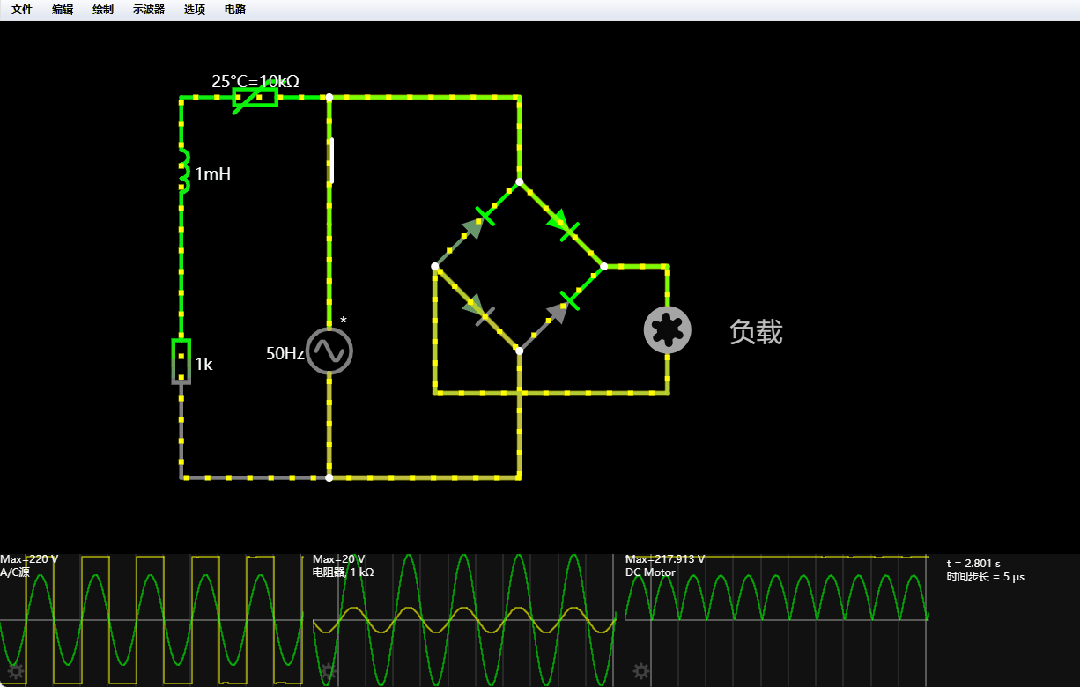Click the Max=220 V scope readout
This screenshot has width=1080, height=687.
29,560
